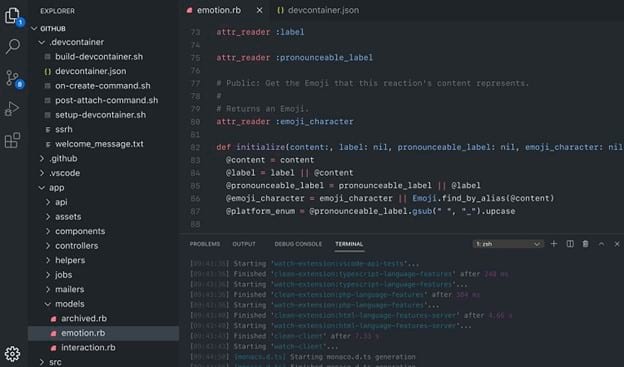Expand the src folder

[41, 362]
